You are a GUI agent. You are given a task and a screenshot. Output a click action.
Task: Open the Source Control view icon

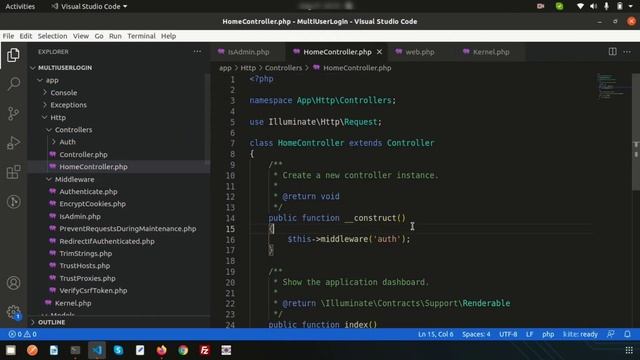pyautogui.click(x=13, y=113)
